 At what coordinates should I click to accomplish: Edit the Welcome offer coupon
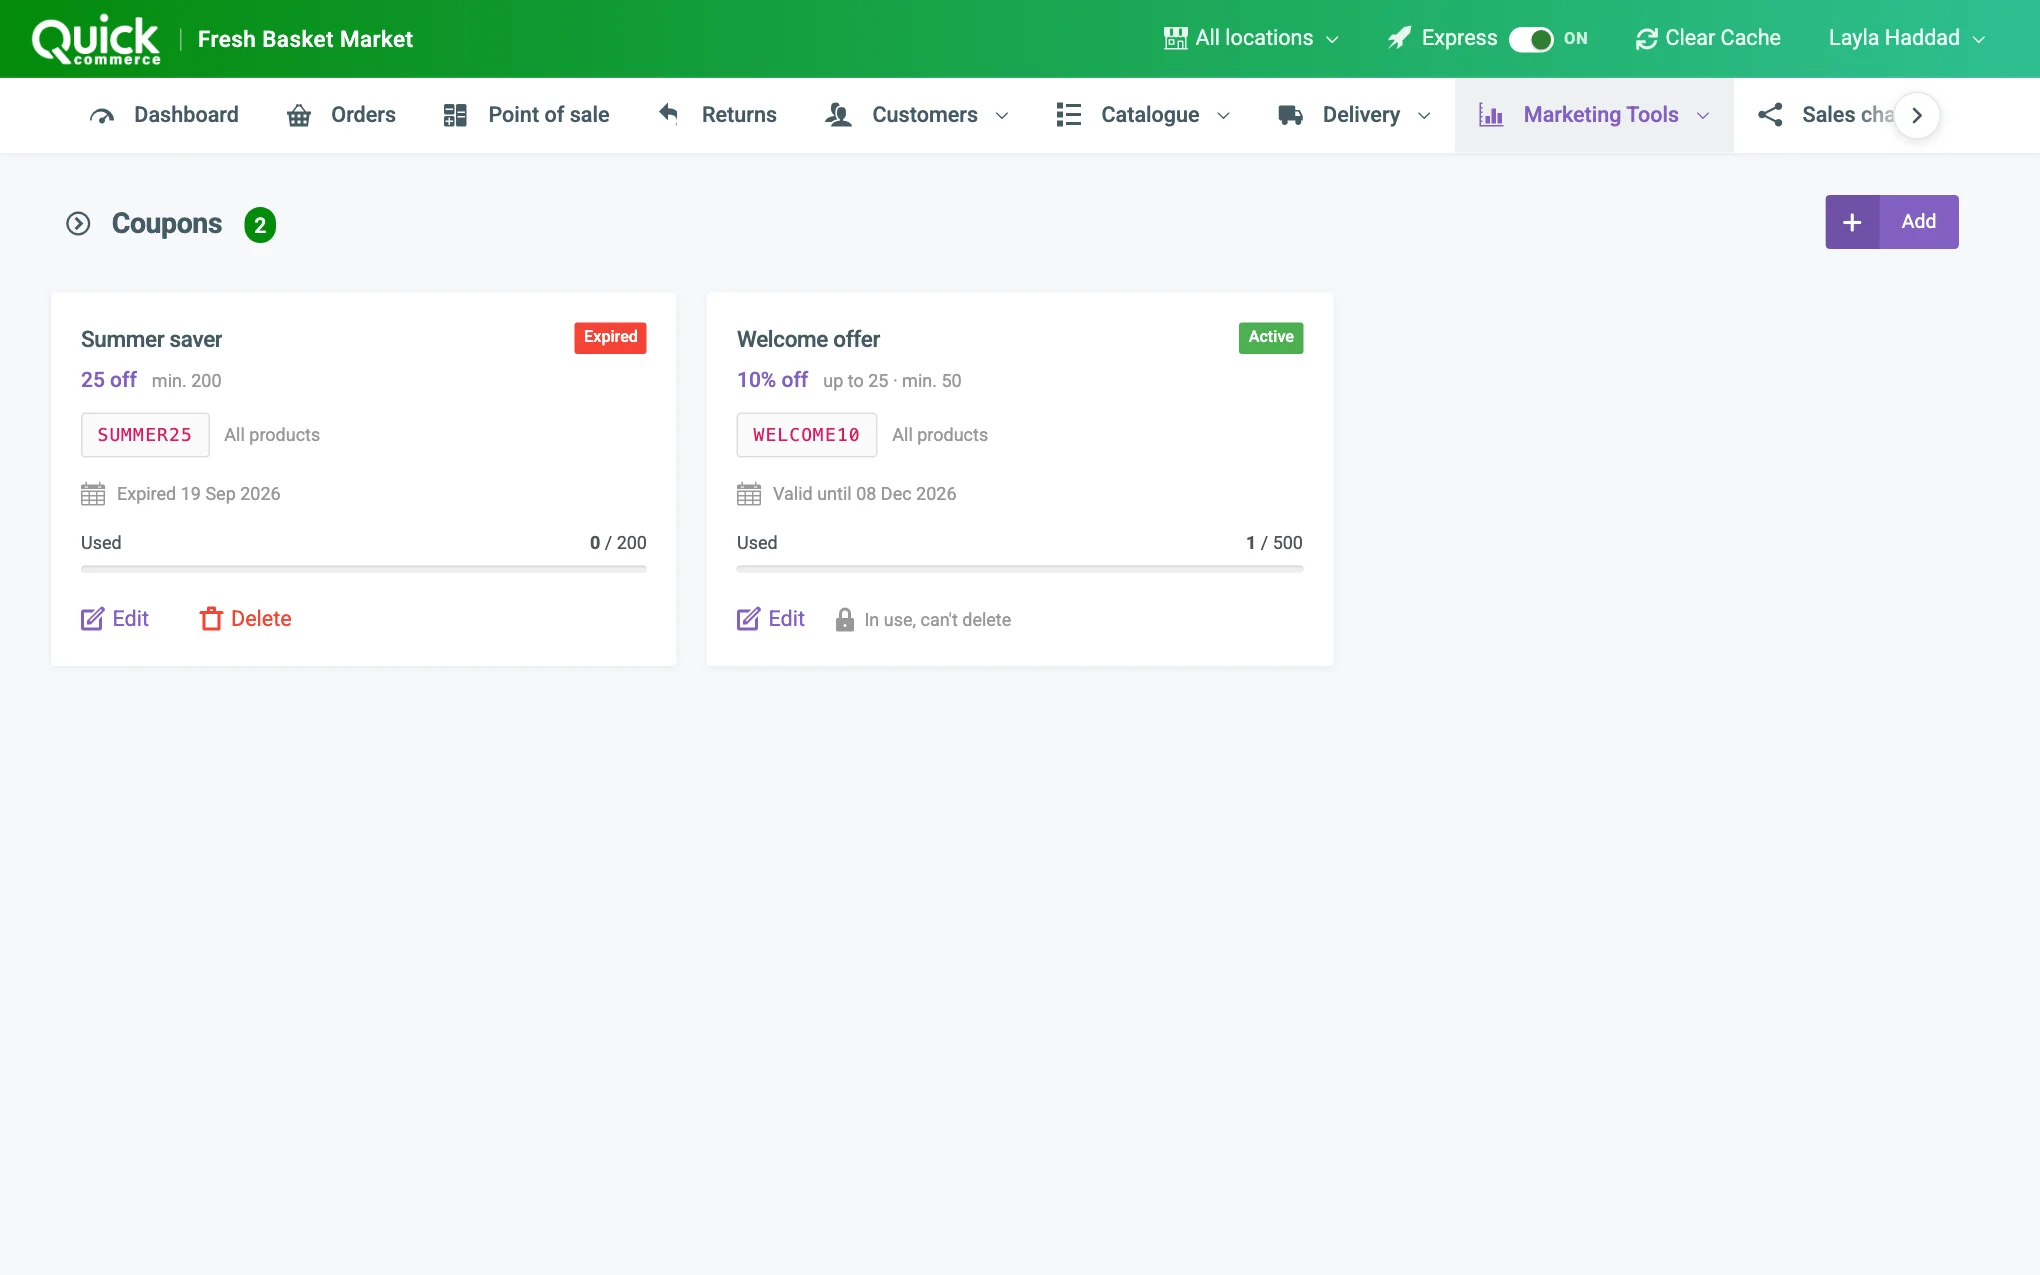click(x=771, y=619)
